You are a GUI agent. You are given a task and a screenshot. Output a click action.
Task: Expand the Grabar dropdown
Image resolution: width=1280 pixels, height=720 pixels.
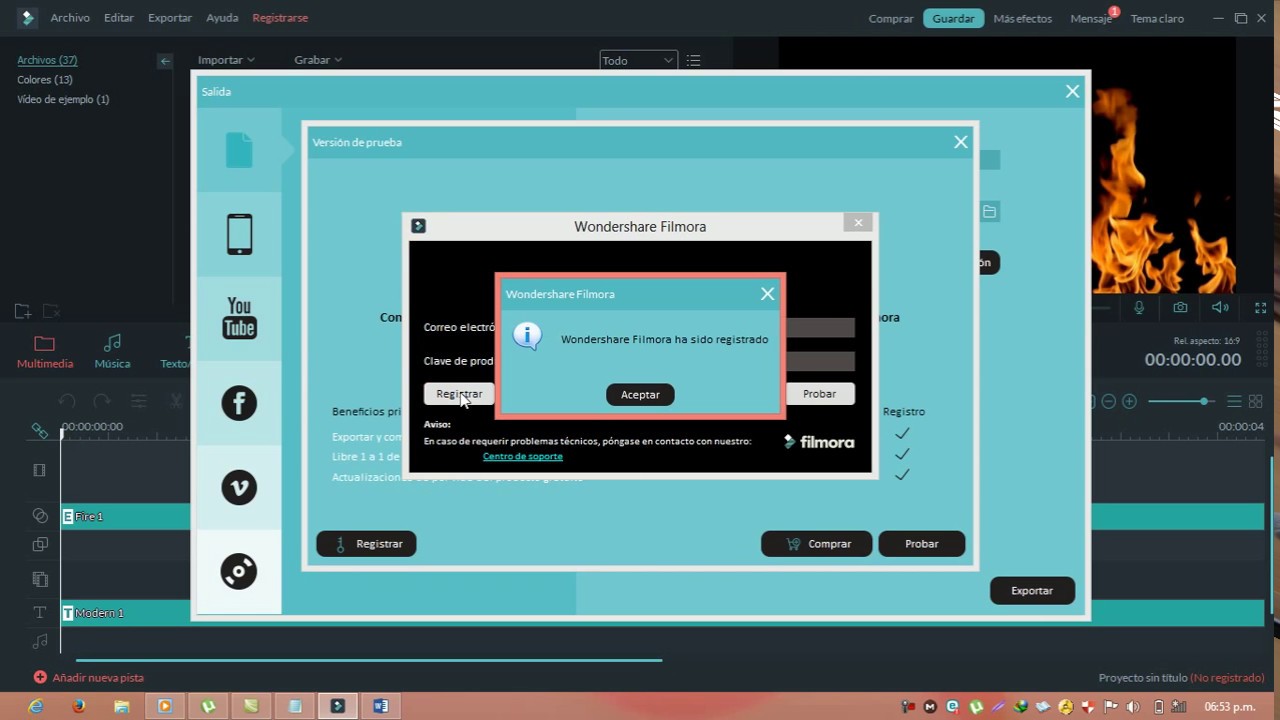[318, 60]
